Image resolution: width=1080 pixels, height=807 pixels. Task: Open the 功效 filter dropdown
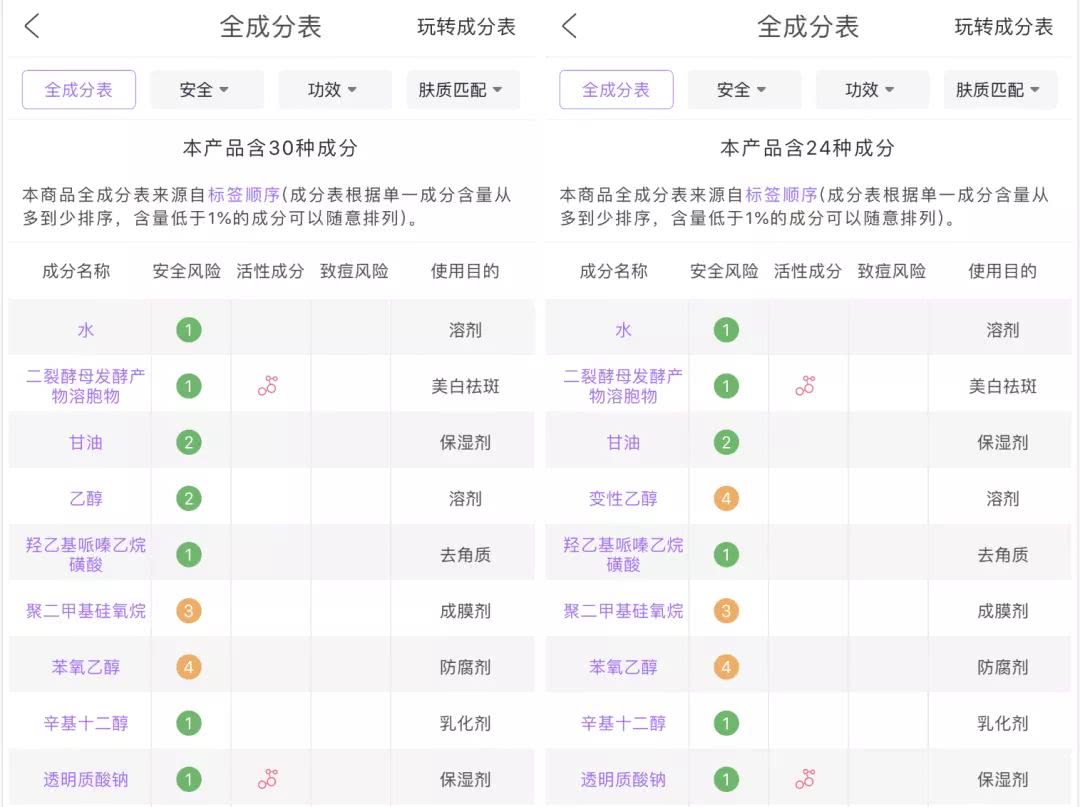point(333,89)
